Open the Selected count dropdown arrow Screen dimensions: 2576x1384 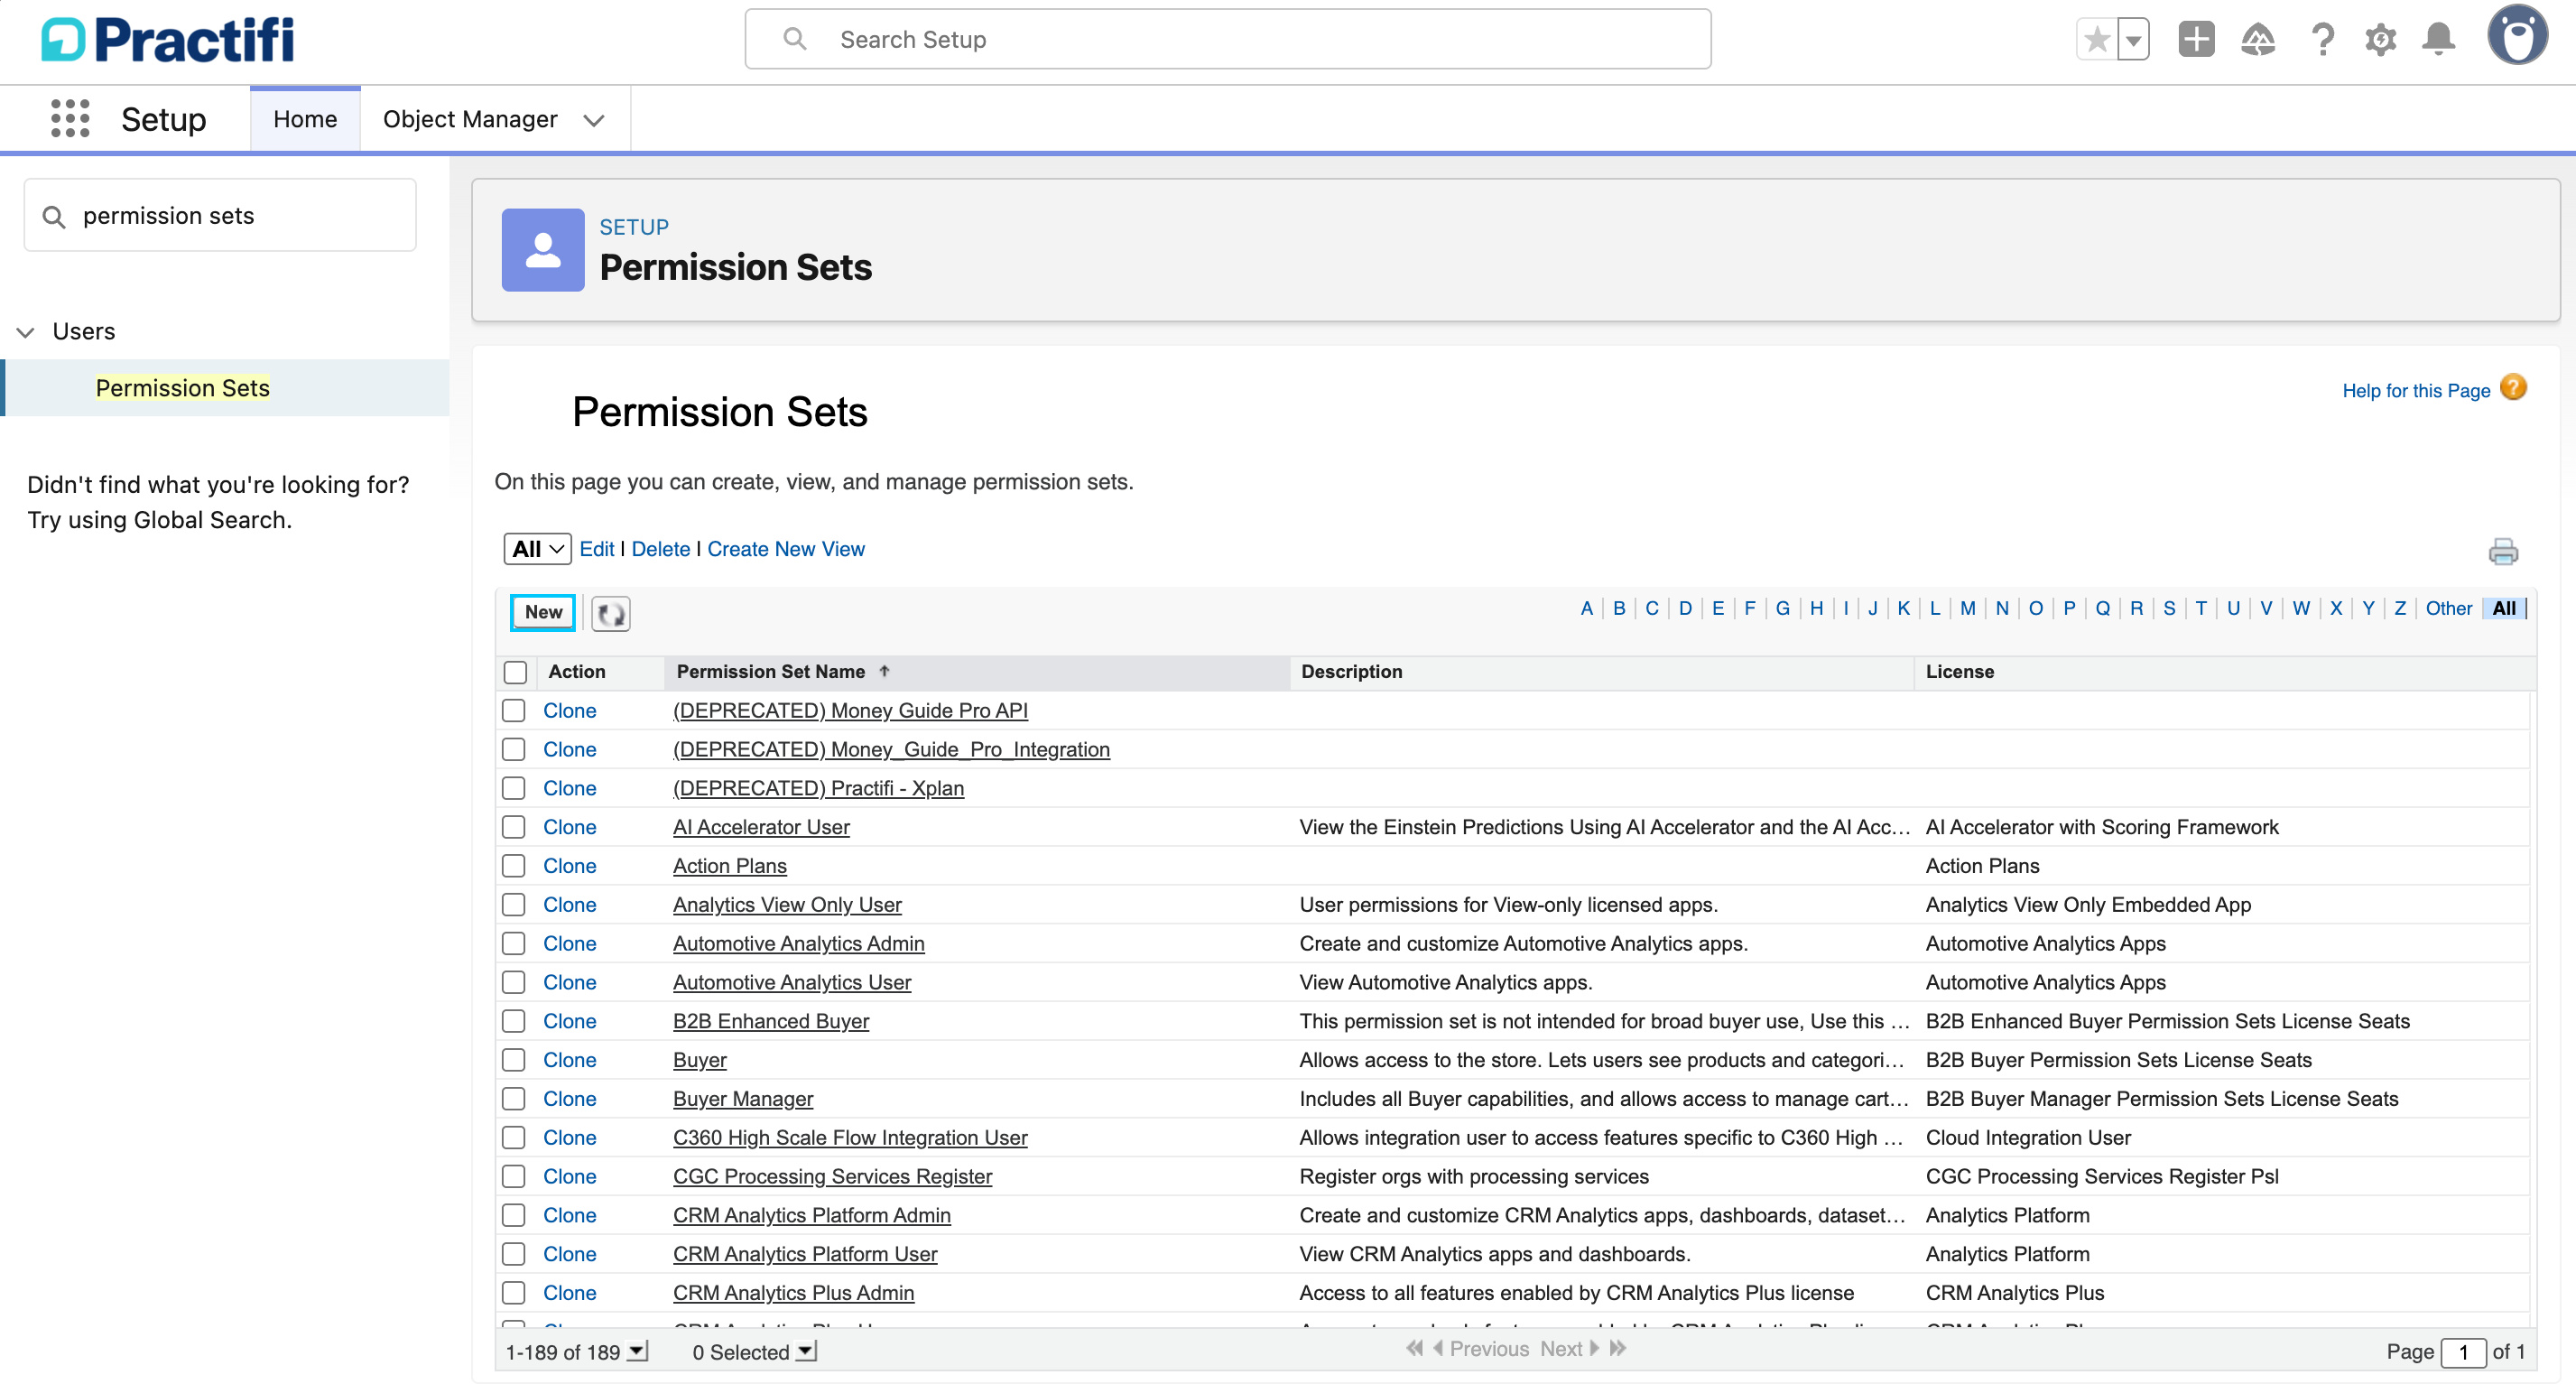[806, 1351]
